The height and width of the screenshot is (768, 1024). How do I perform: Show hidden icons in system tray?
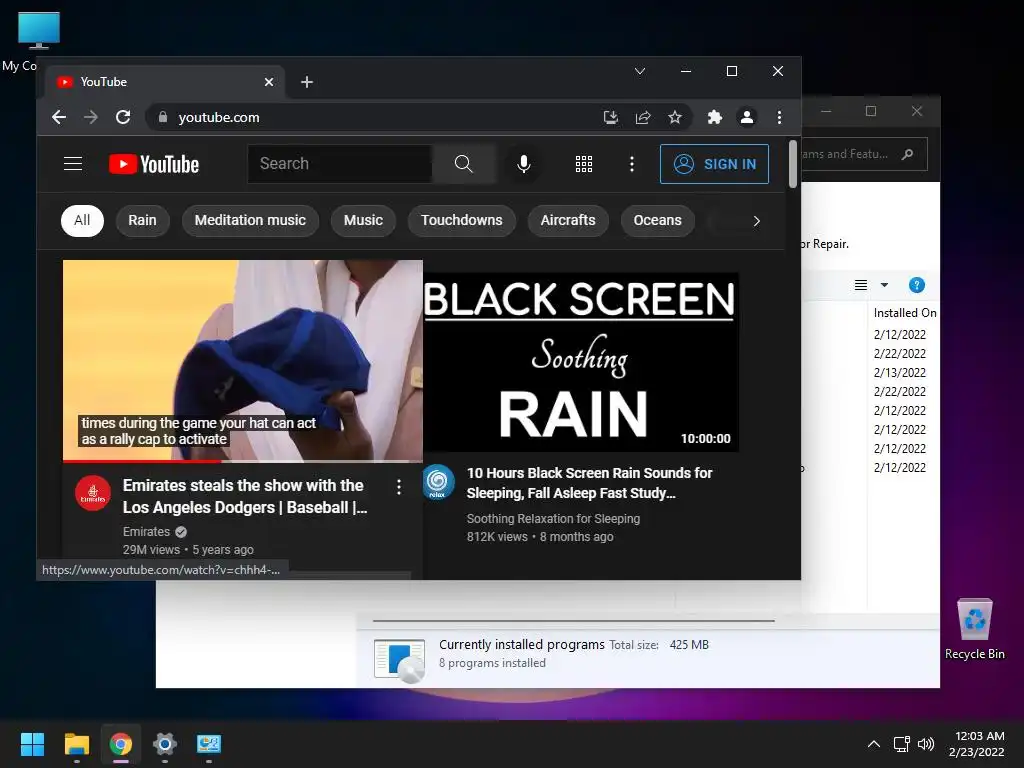874,744
